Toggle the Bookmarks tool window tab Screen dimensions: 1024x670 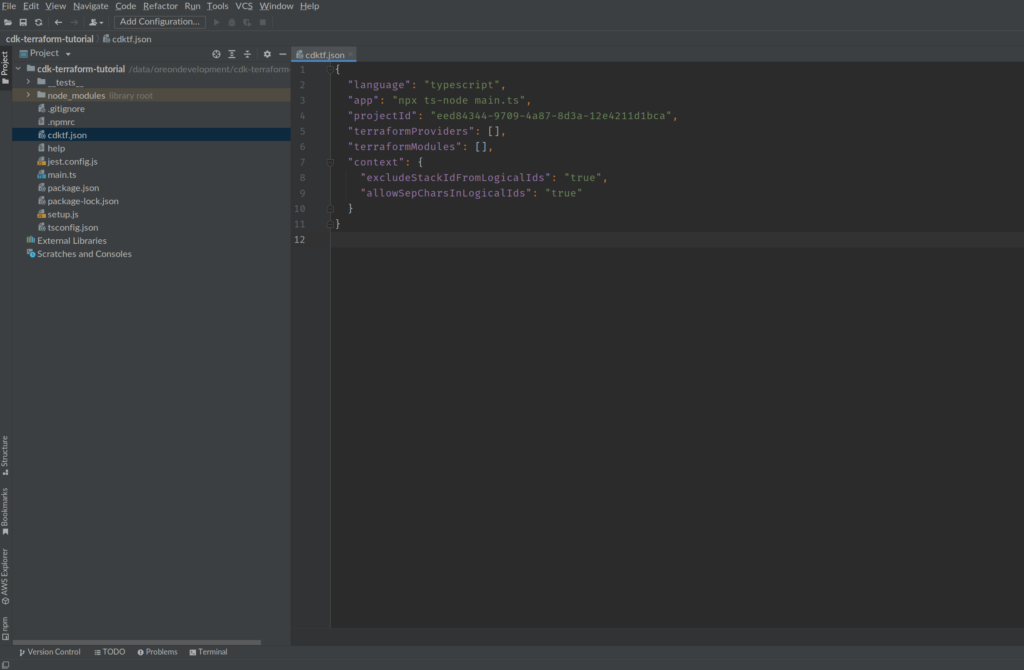5,511
